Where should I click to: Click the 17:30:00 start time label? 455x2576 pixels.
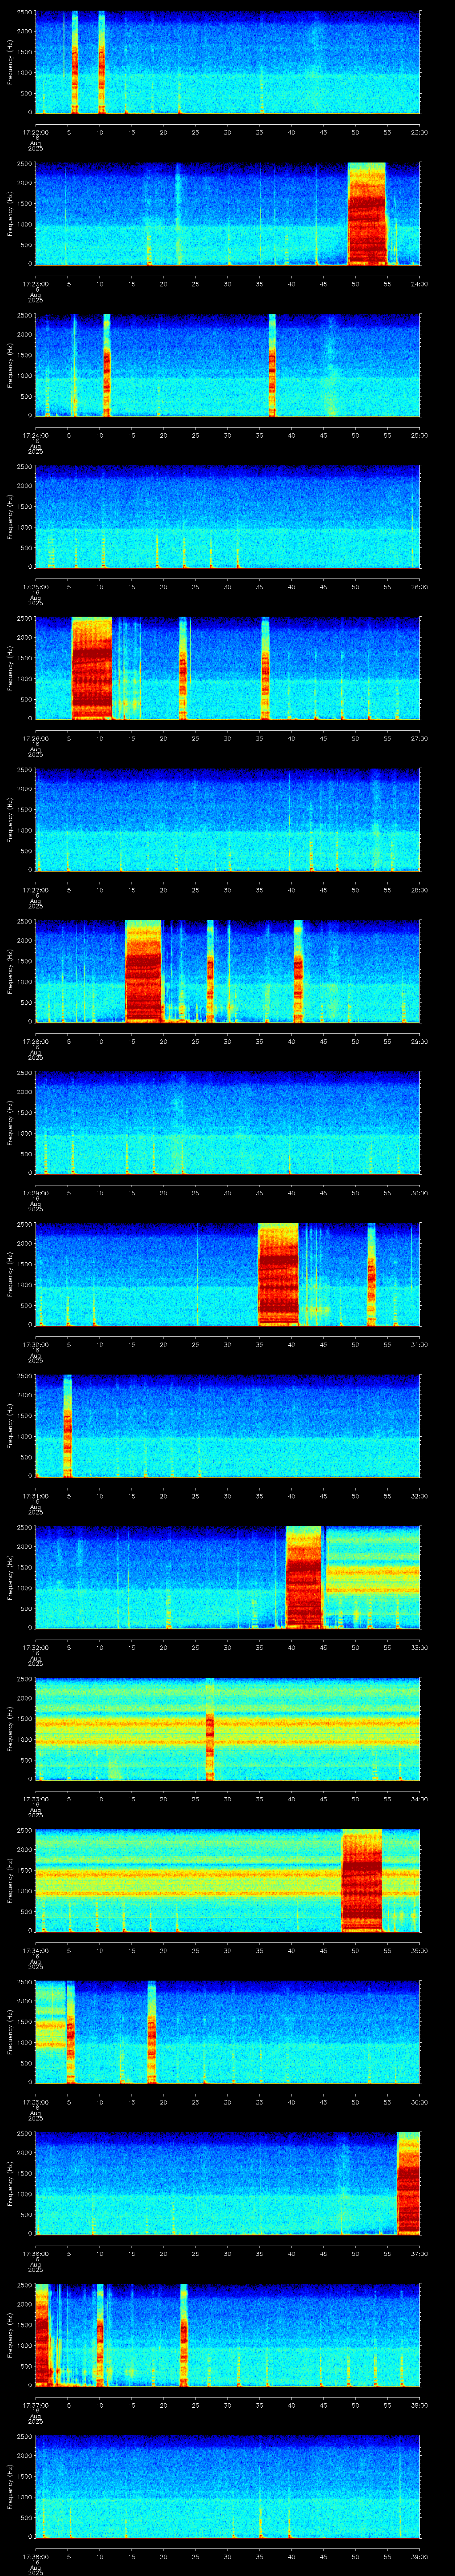click(35, 1344)
